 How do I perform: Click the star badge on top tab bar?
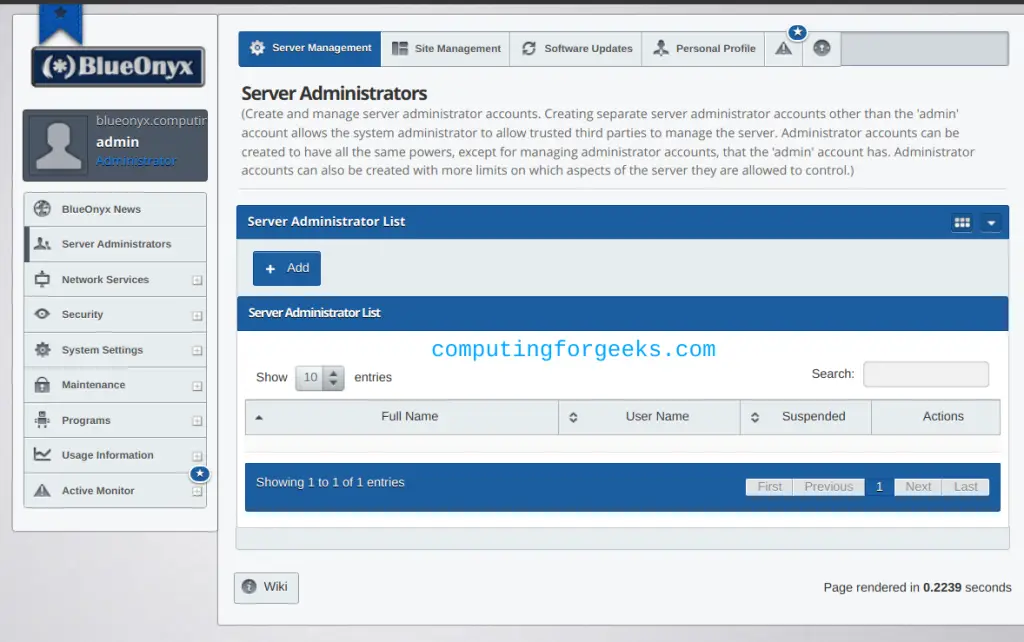pyautogui.click(x=797, y=32)
